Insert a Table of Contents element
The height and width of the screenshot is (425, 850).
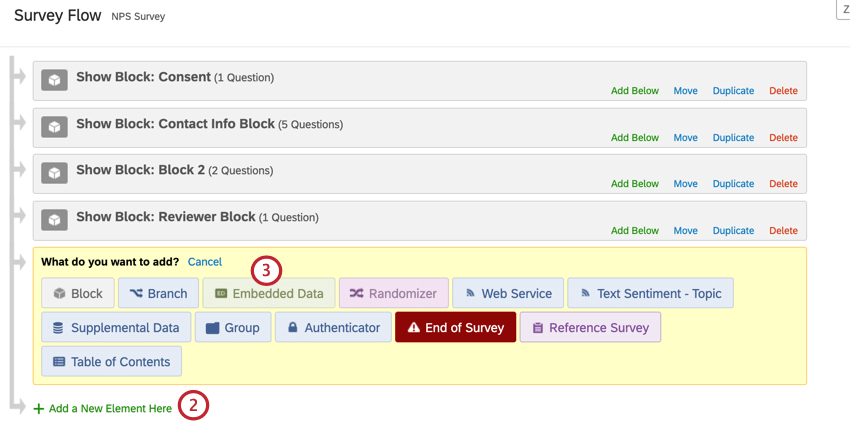click(111, 361)
